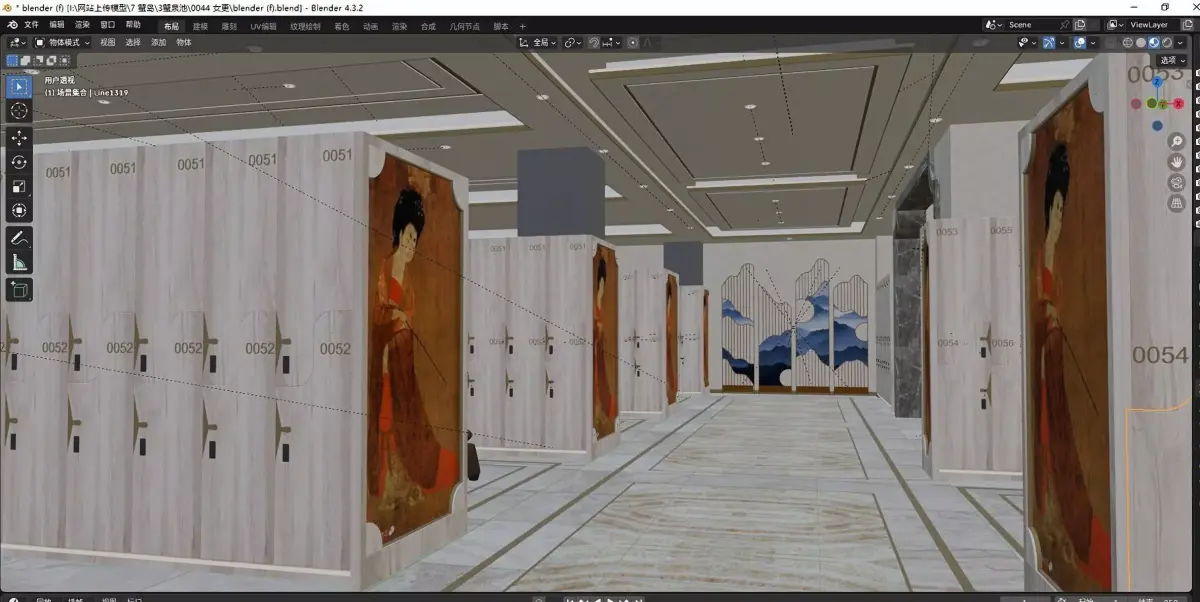Screen dimensions: 1200x602
Task: Expand the shading options dropdown arrow
Action: tap(1180, 43)
